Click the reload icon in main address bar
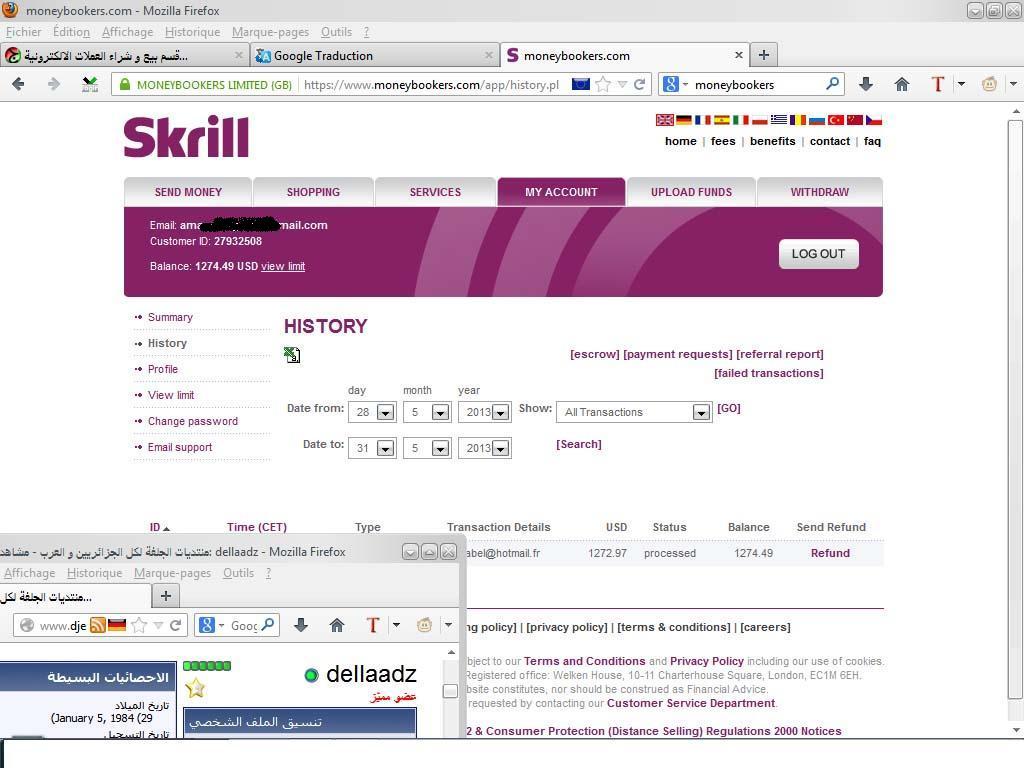The image size is (1024, 768). [639, 84]
